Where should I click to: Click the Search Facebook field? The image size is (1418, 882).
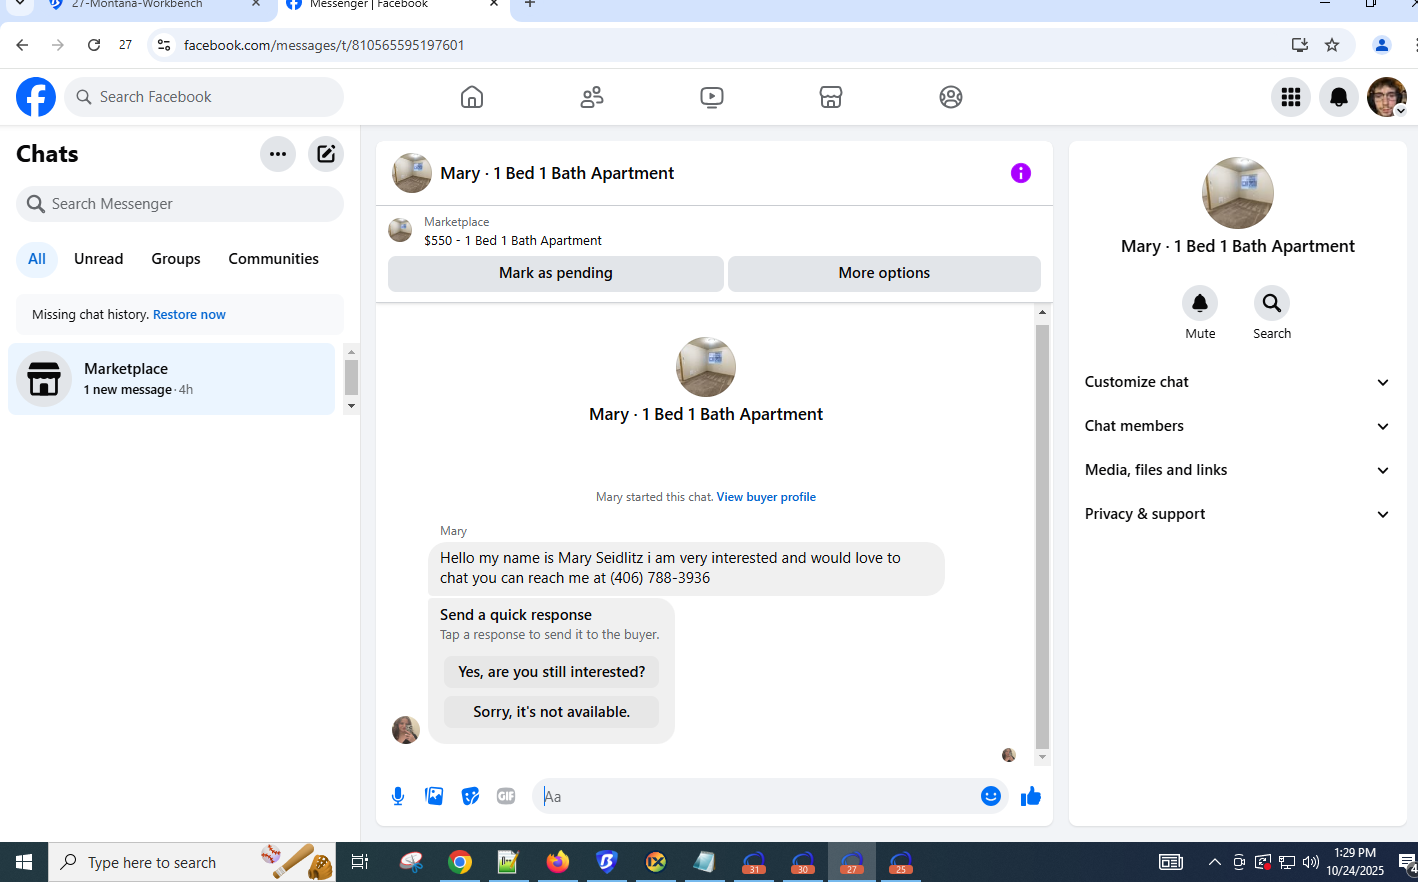click(204, 97)
